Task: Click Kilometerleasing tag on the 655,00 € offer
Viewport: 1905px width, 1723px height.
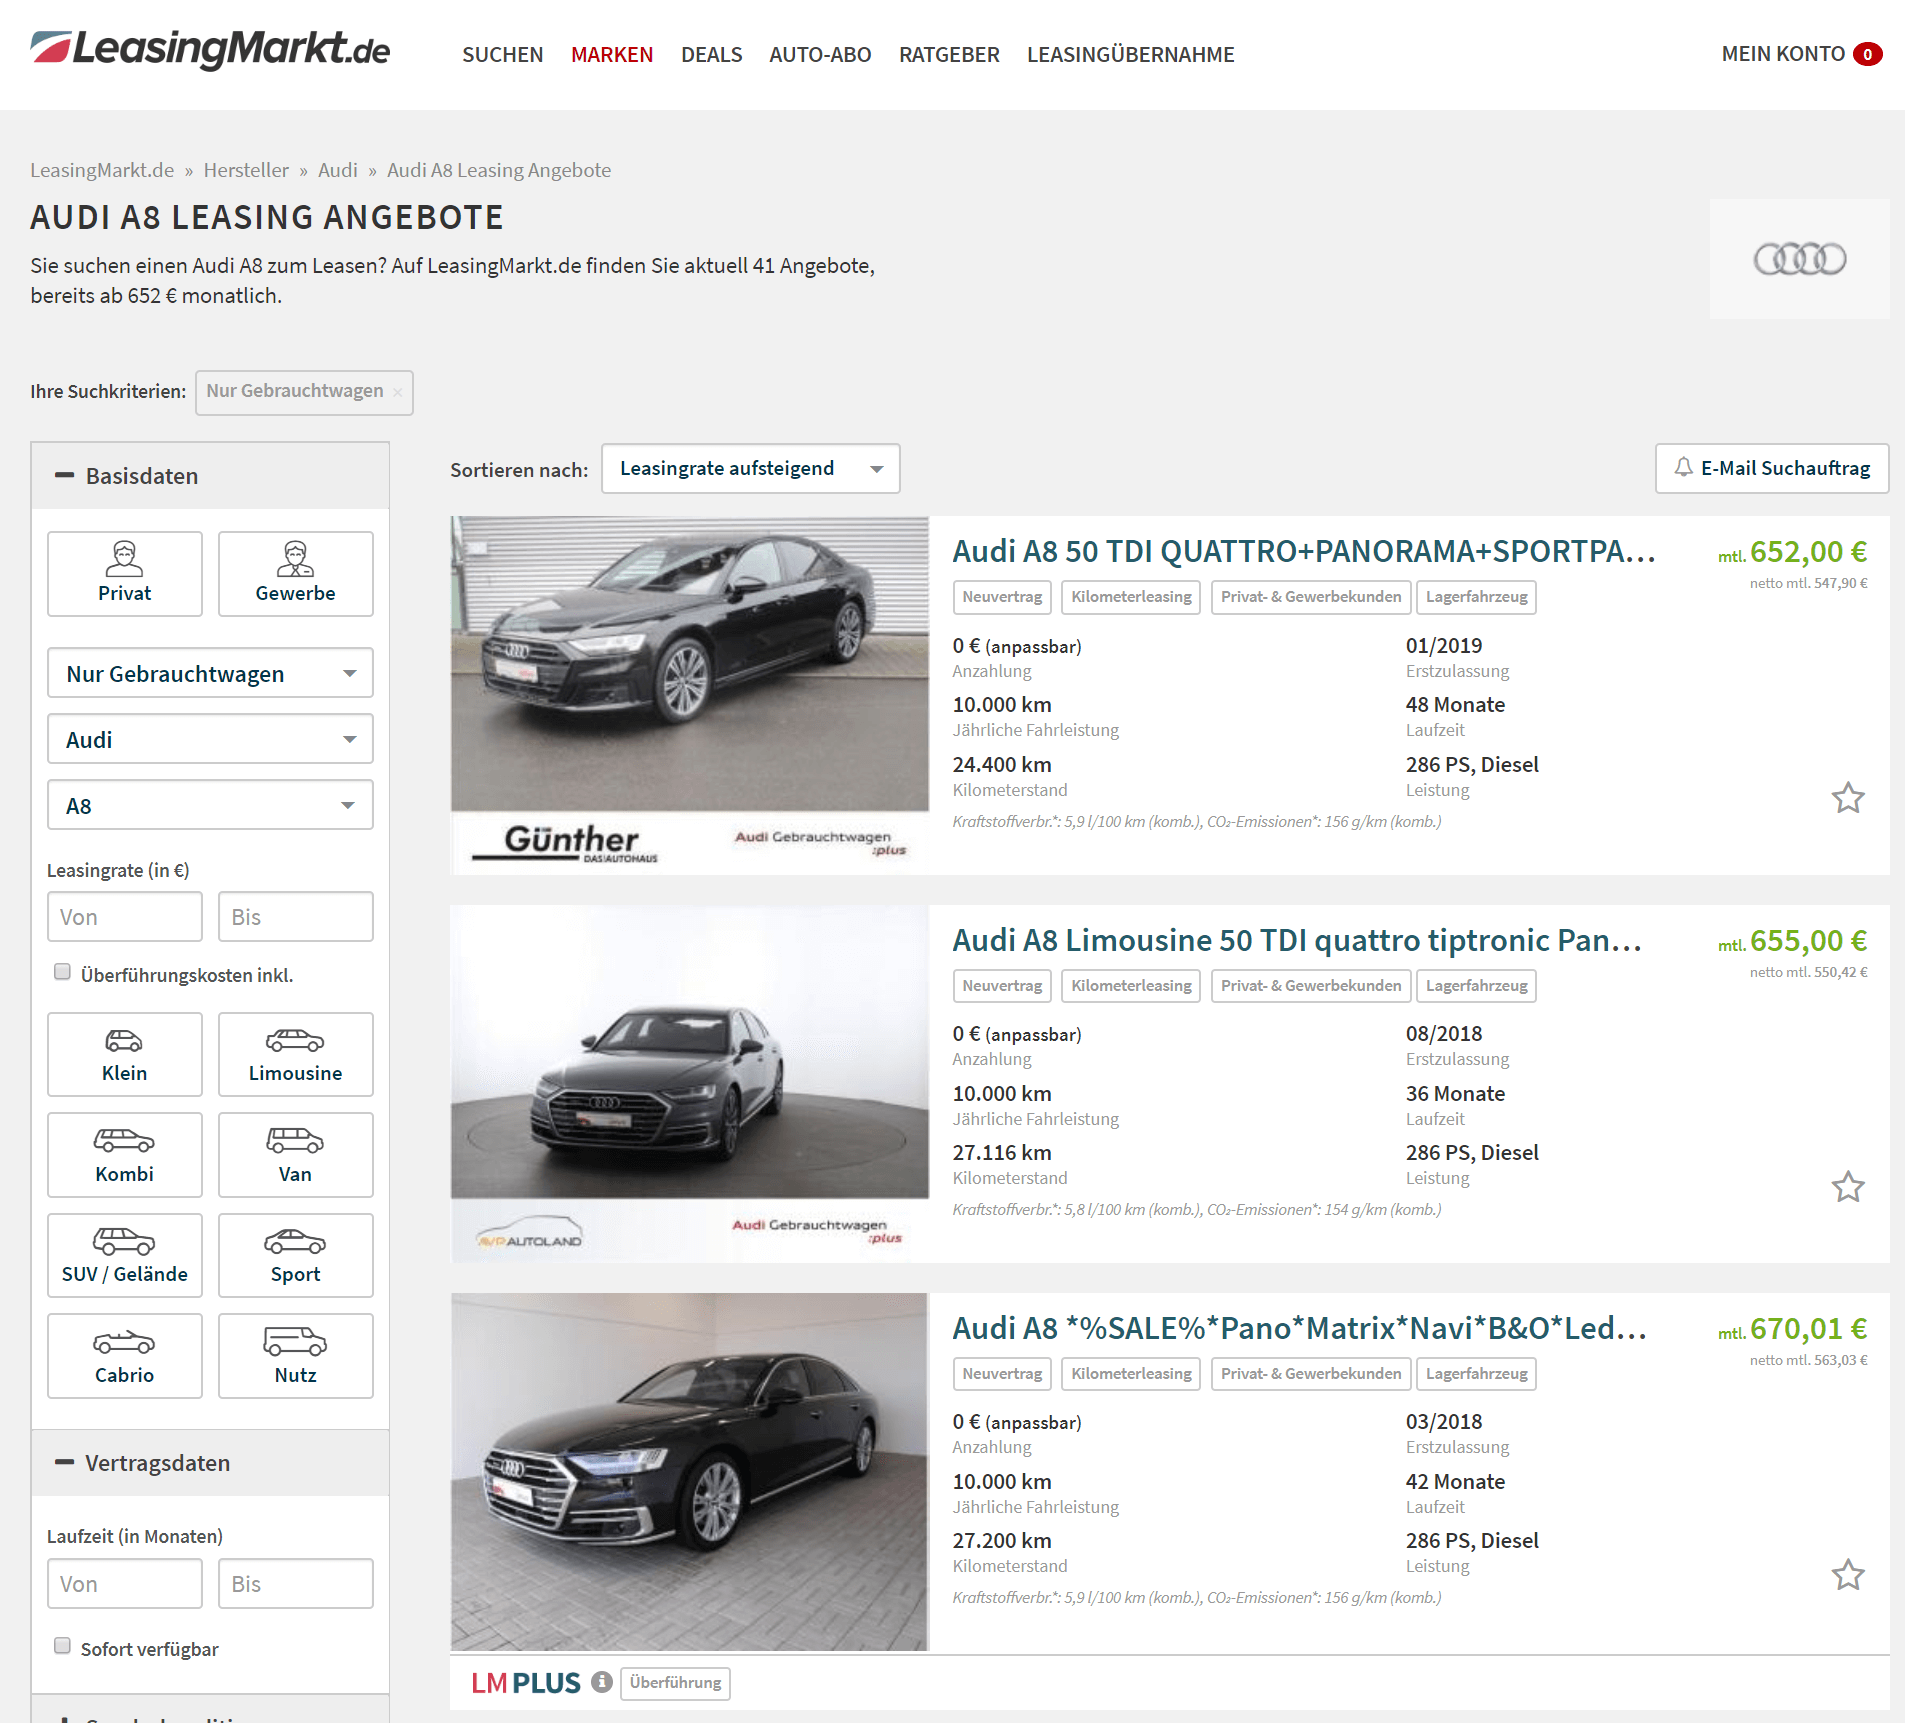Action: (x=1131, y=986)
